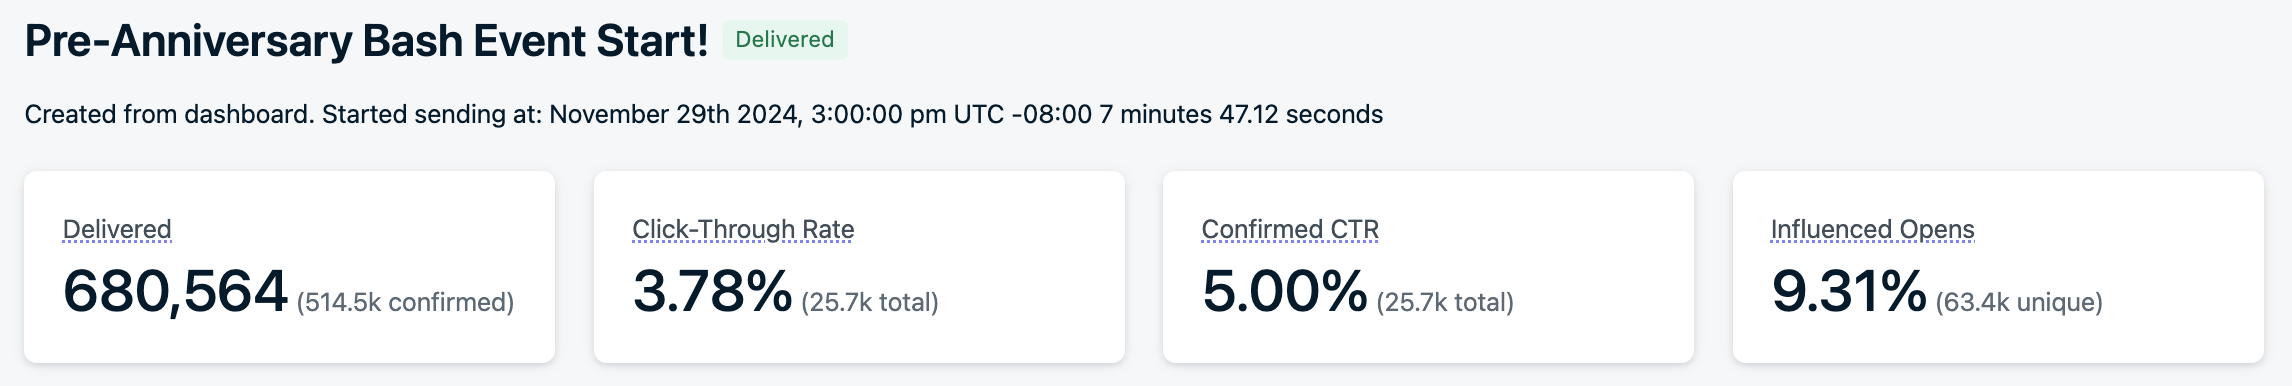Open the Influenced Opens stats card
2292x386 pixels.
tap(1998, 267)
